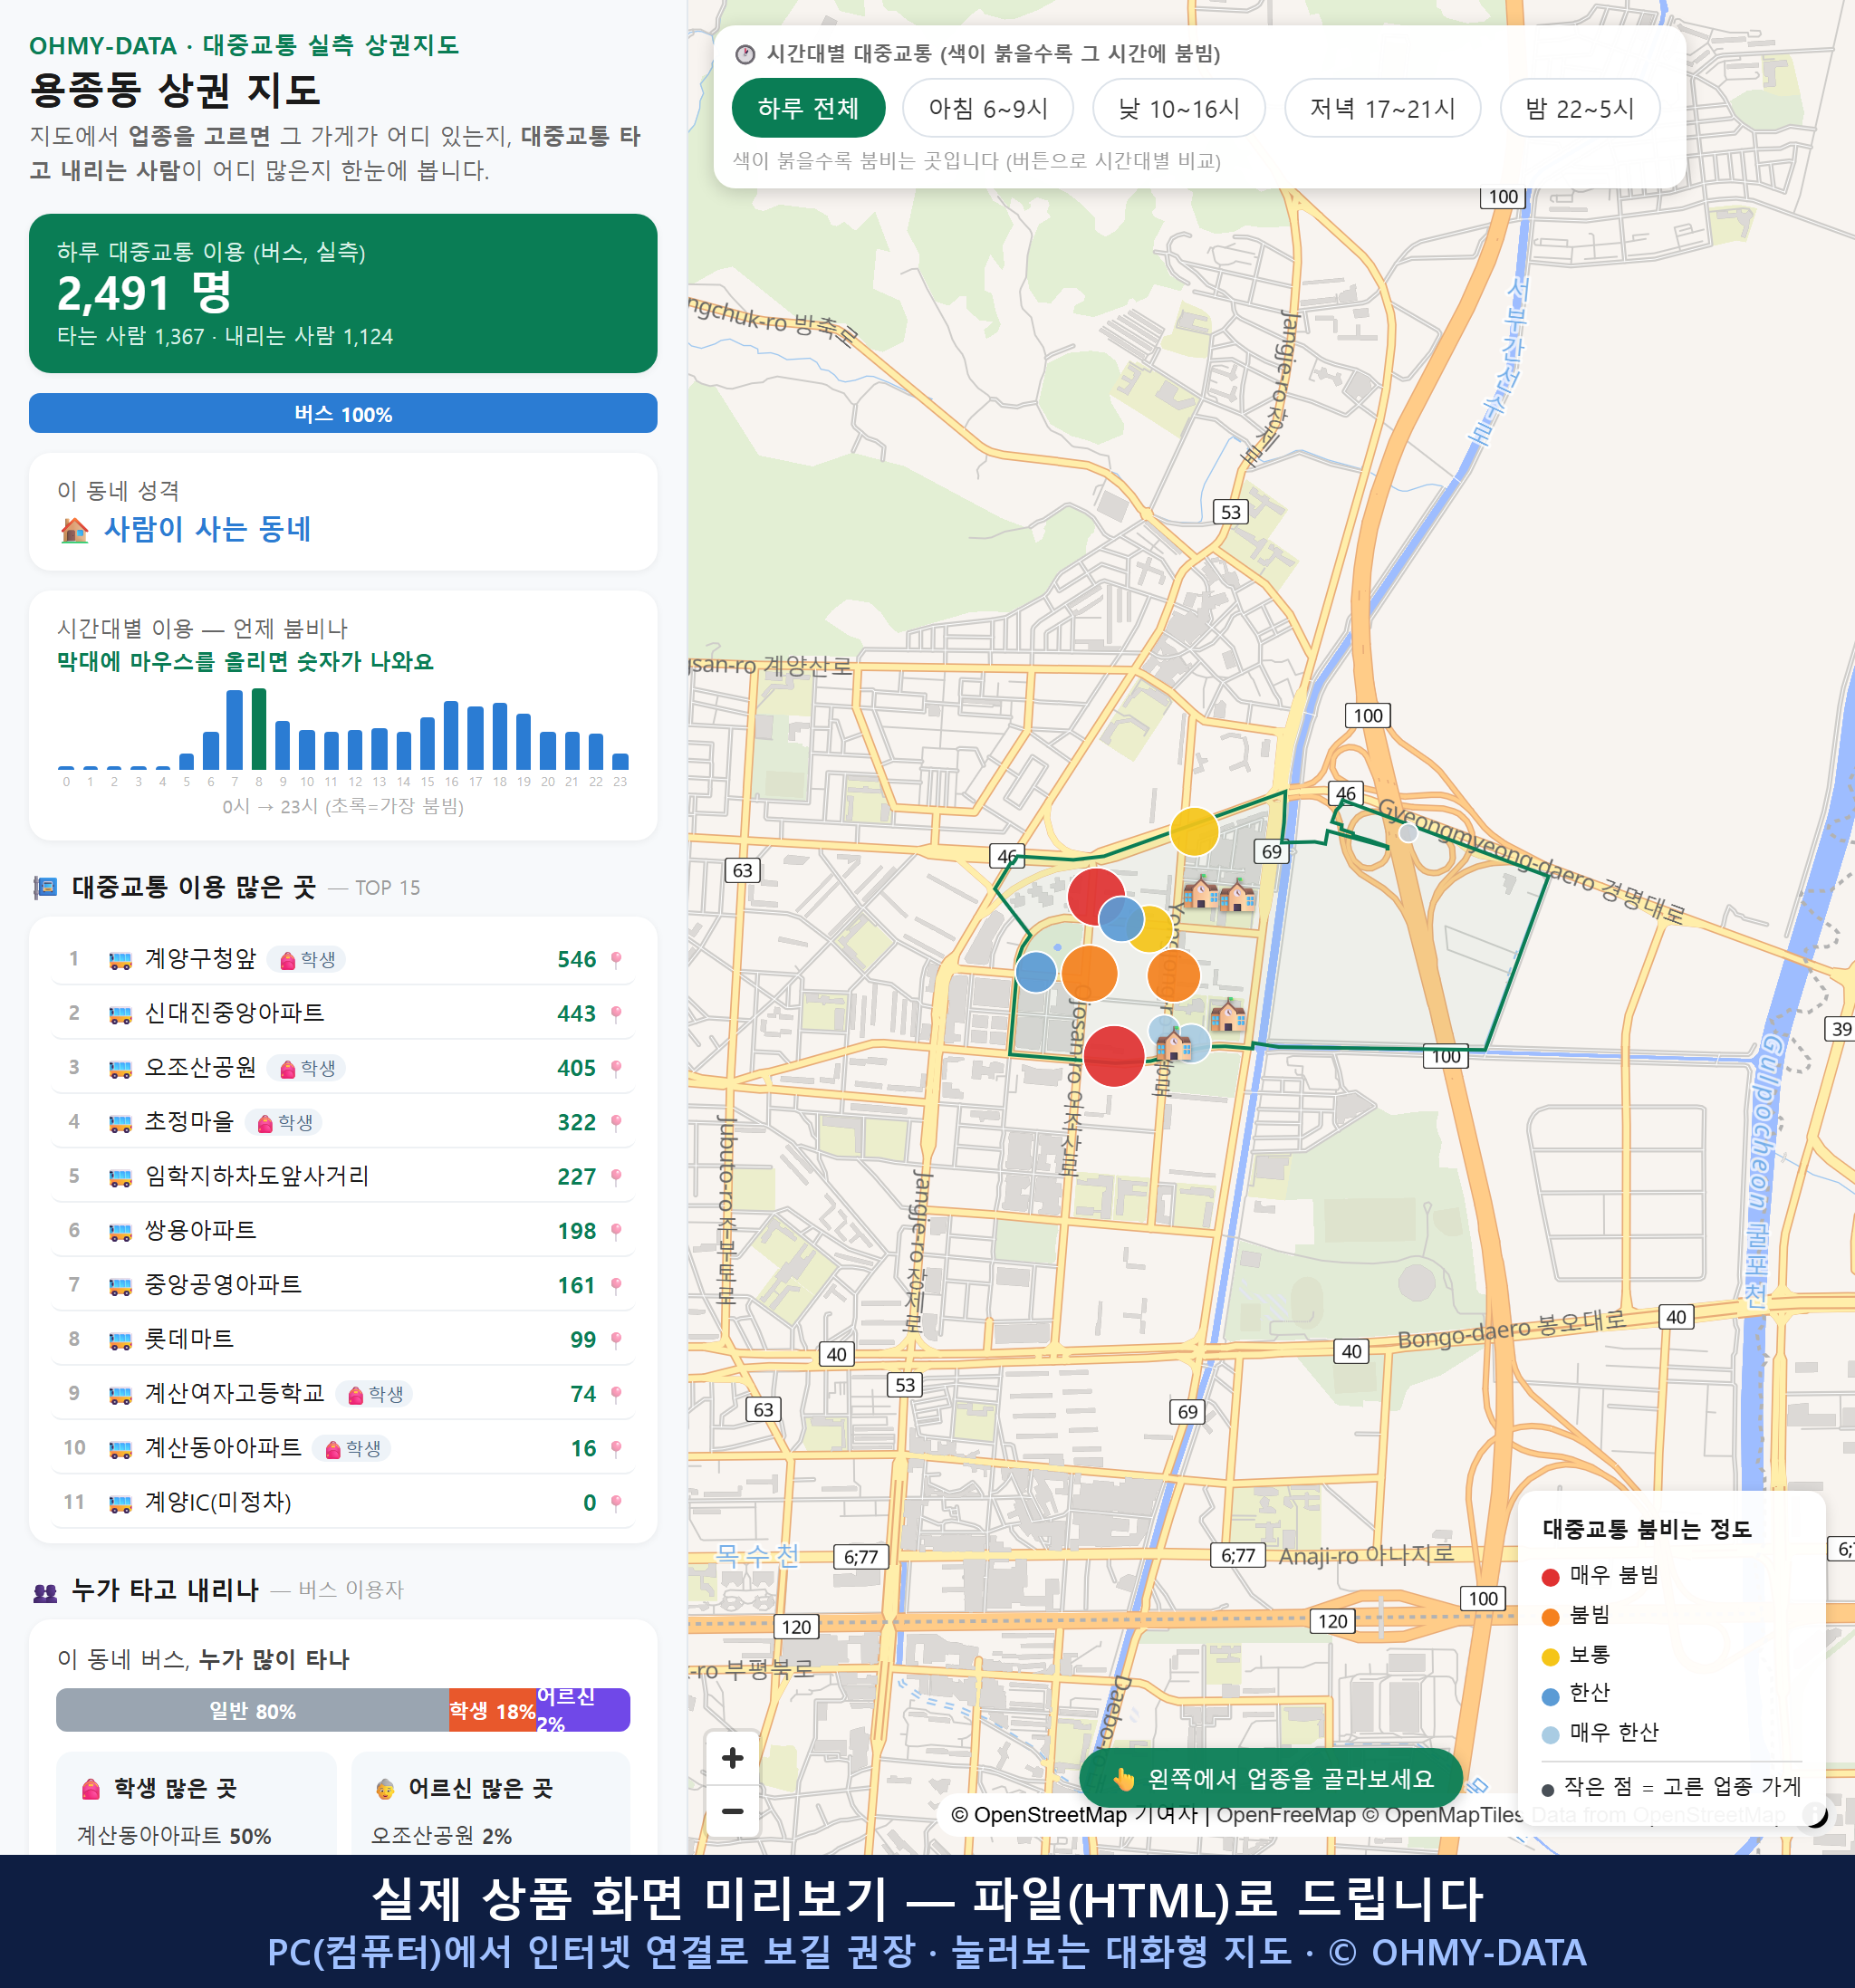1855x1988 pixels.
Task: Click the pin icon on the 쌍용아파트 row
Action: (616, 1231)
